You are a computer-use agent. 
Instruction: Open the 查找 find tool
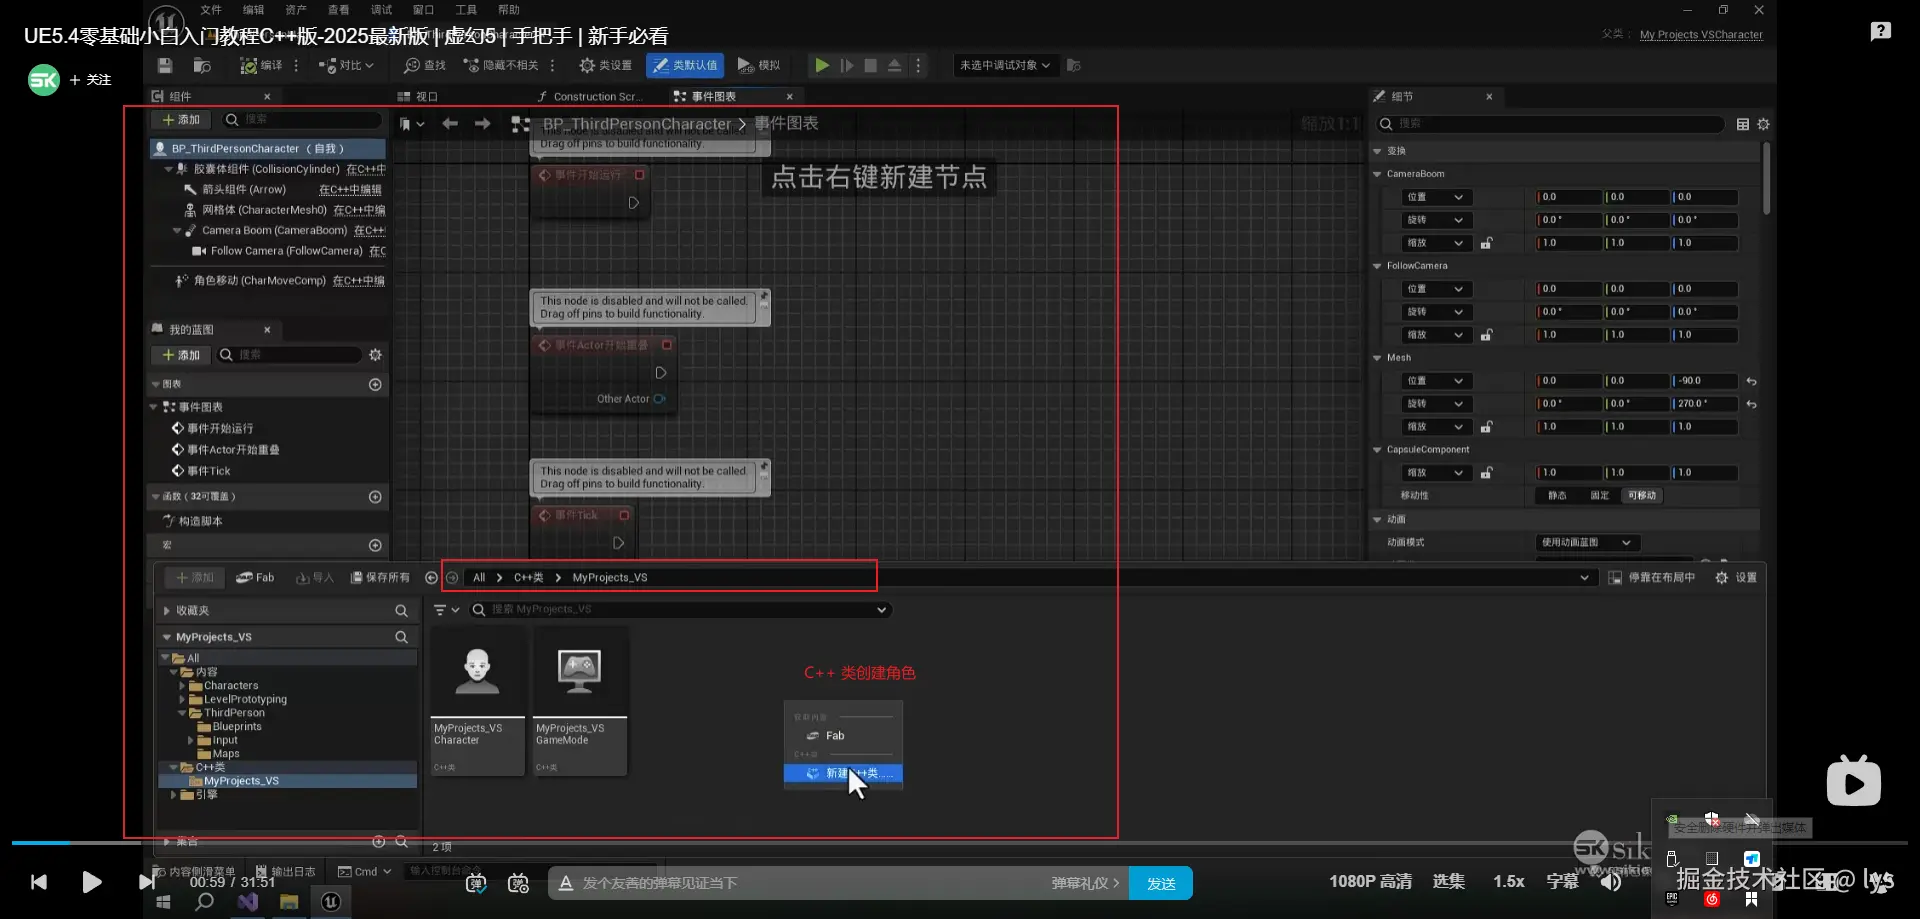[425, 65]
